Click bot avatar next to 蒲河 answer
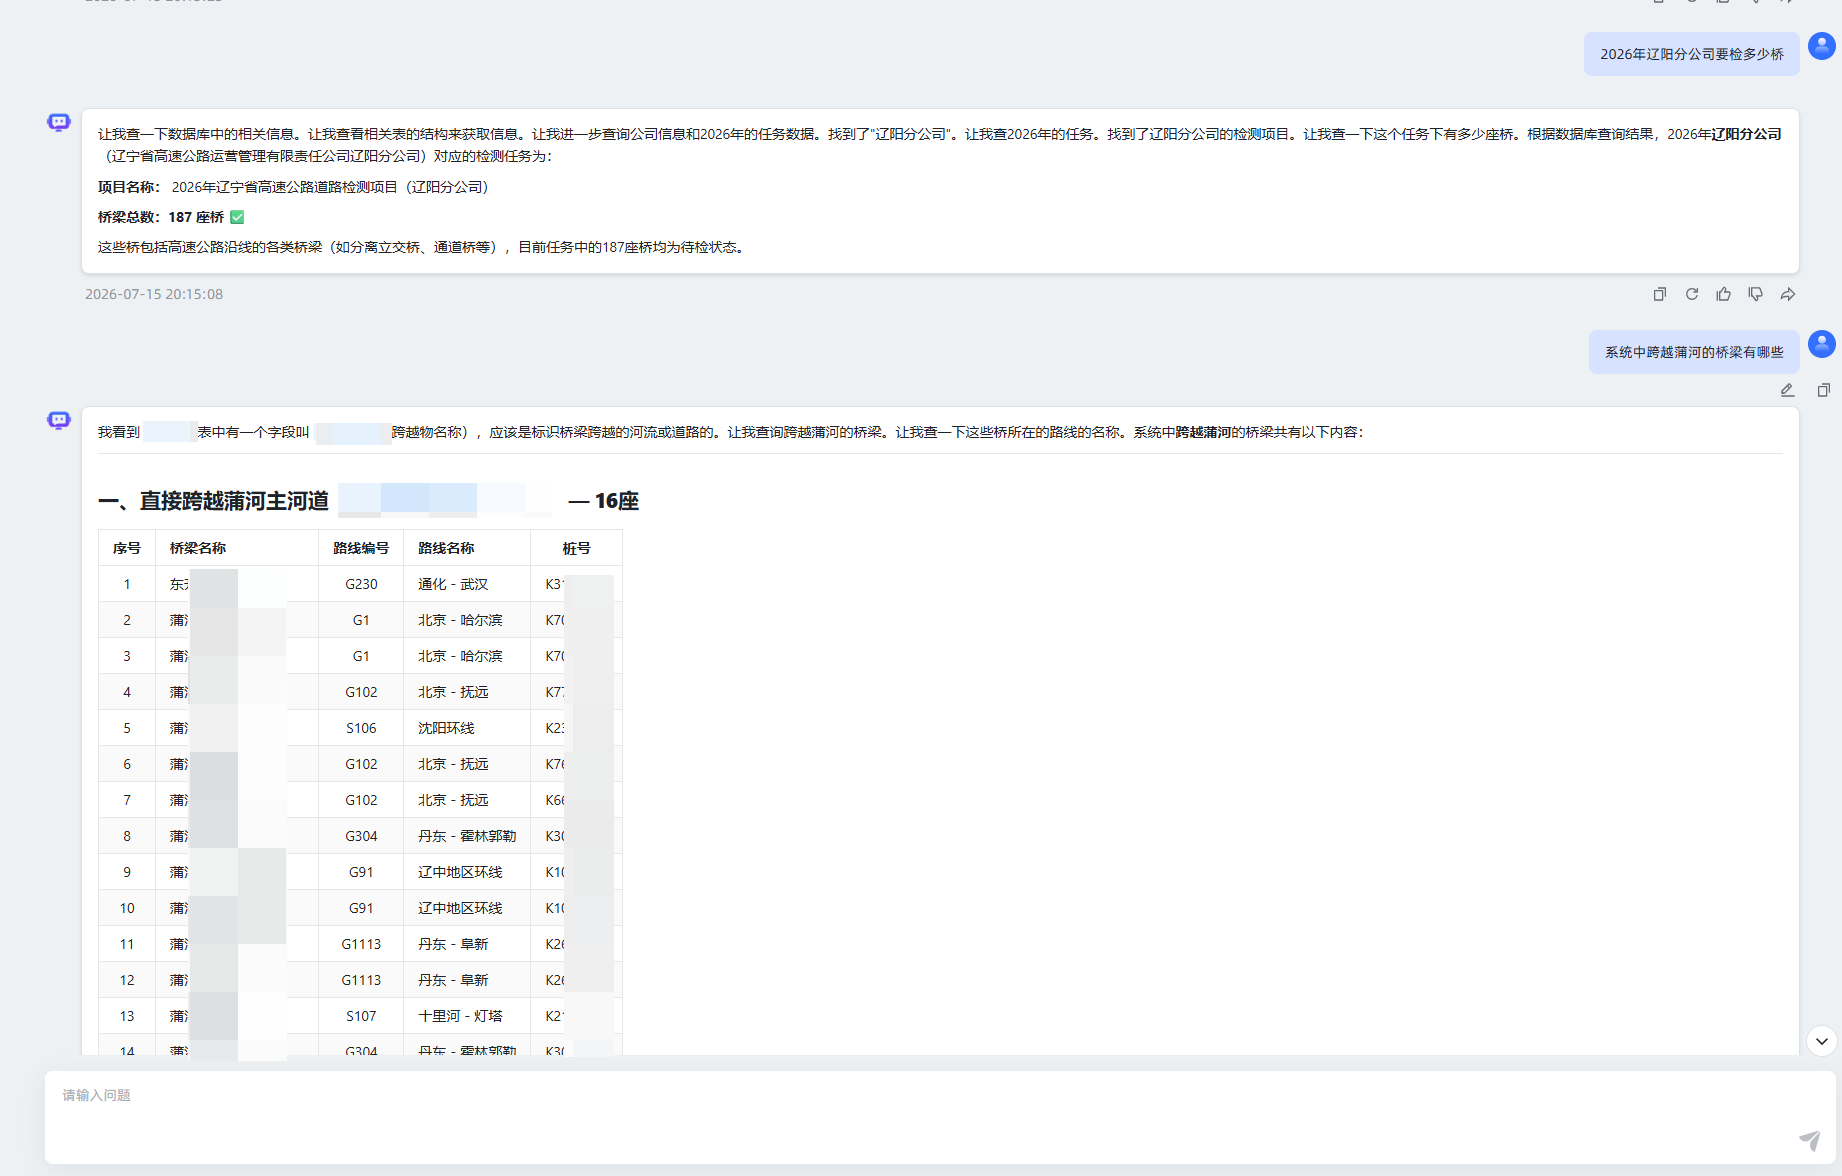This screenshot has height=1176, width=1842. 59,420
